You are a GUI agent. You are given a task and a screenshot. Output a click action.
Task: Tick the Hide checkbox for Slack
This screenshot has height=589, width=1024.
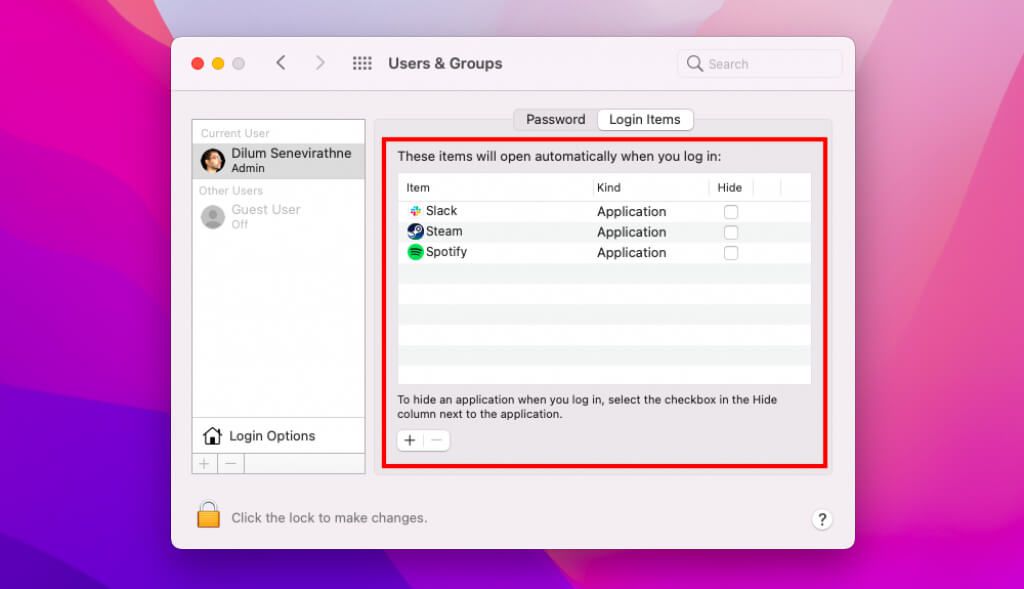click(x=731, y=212)
